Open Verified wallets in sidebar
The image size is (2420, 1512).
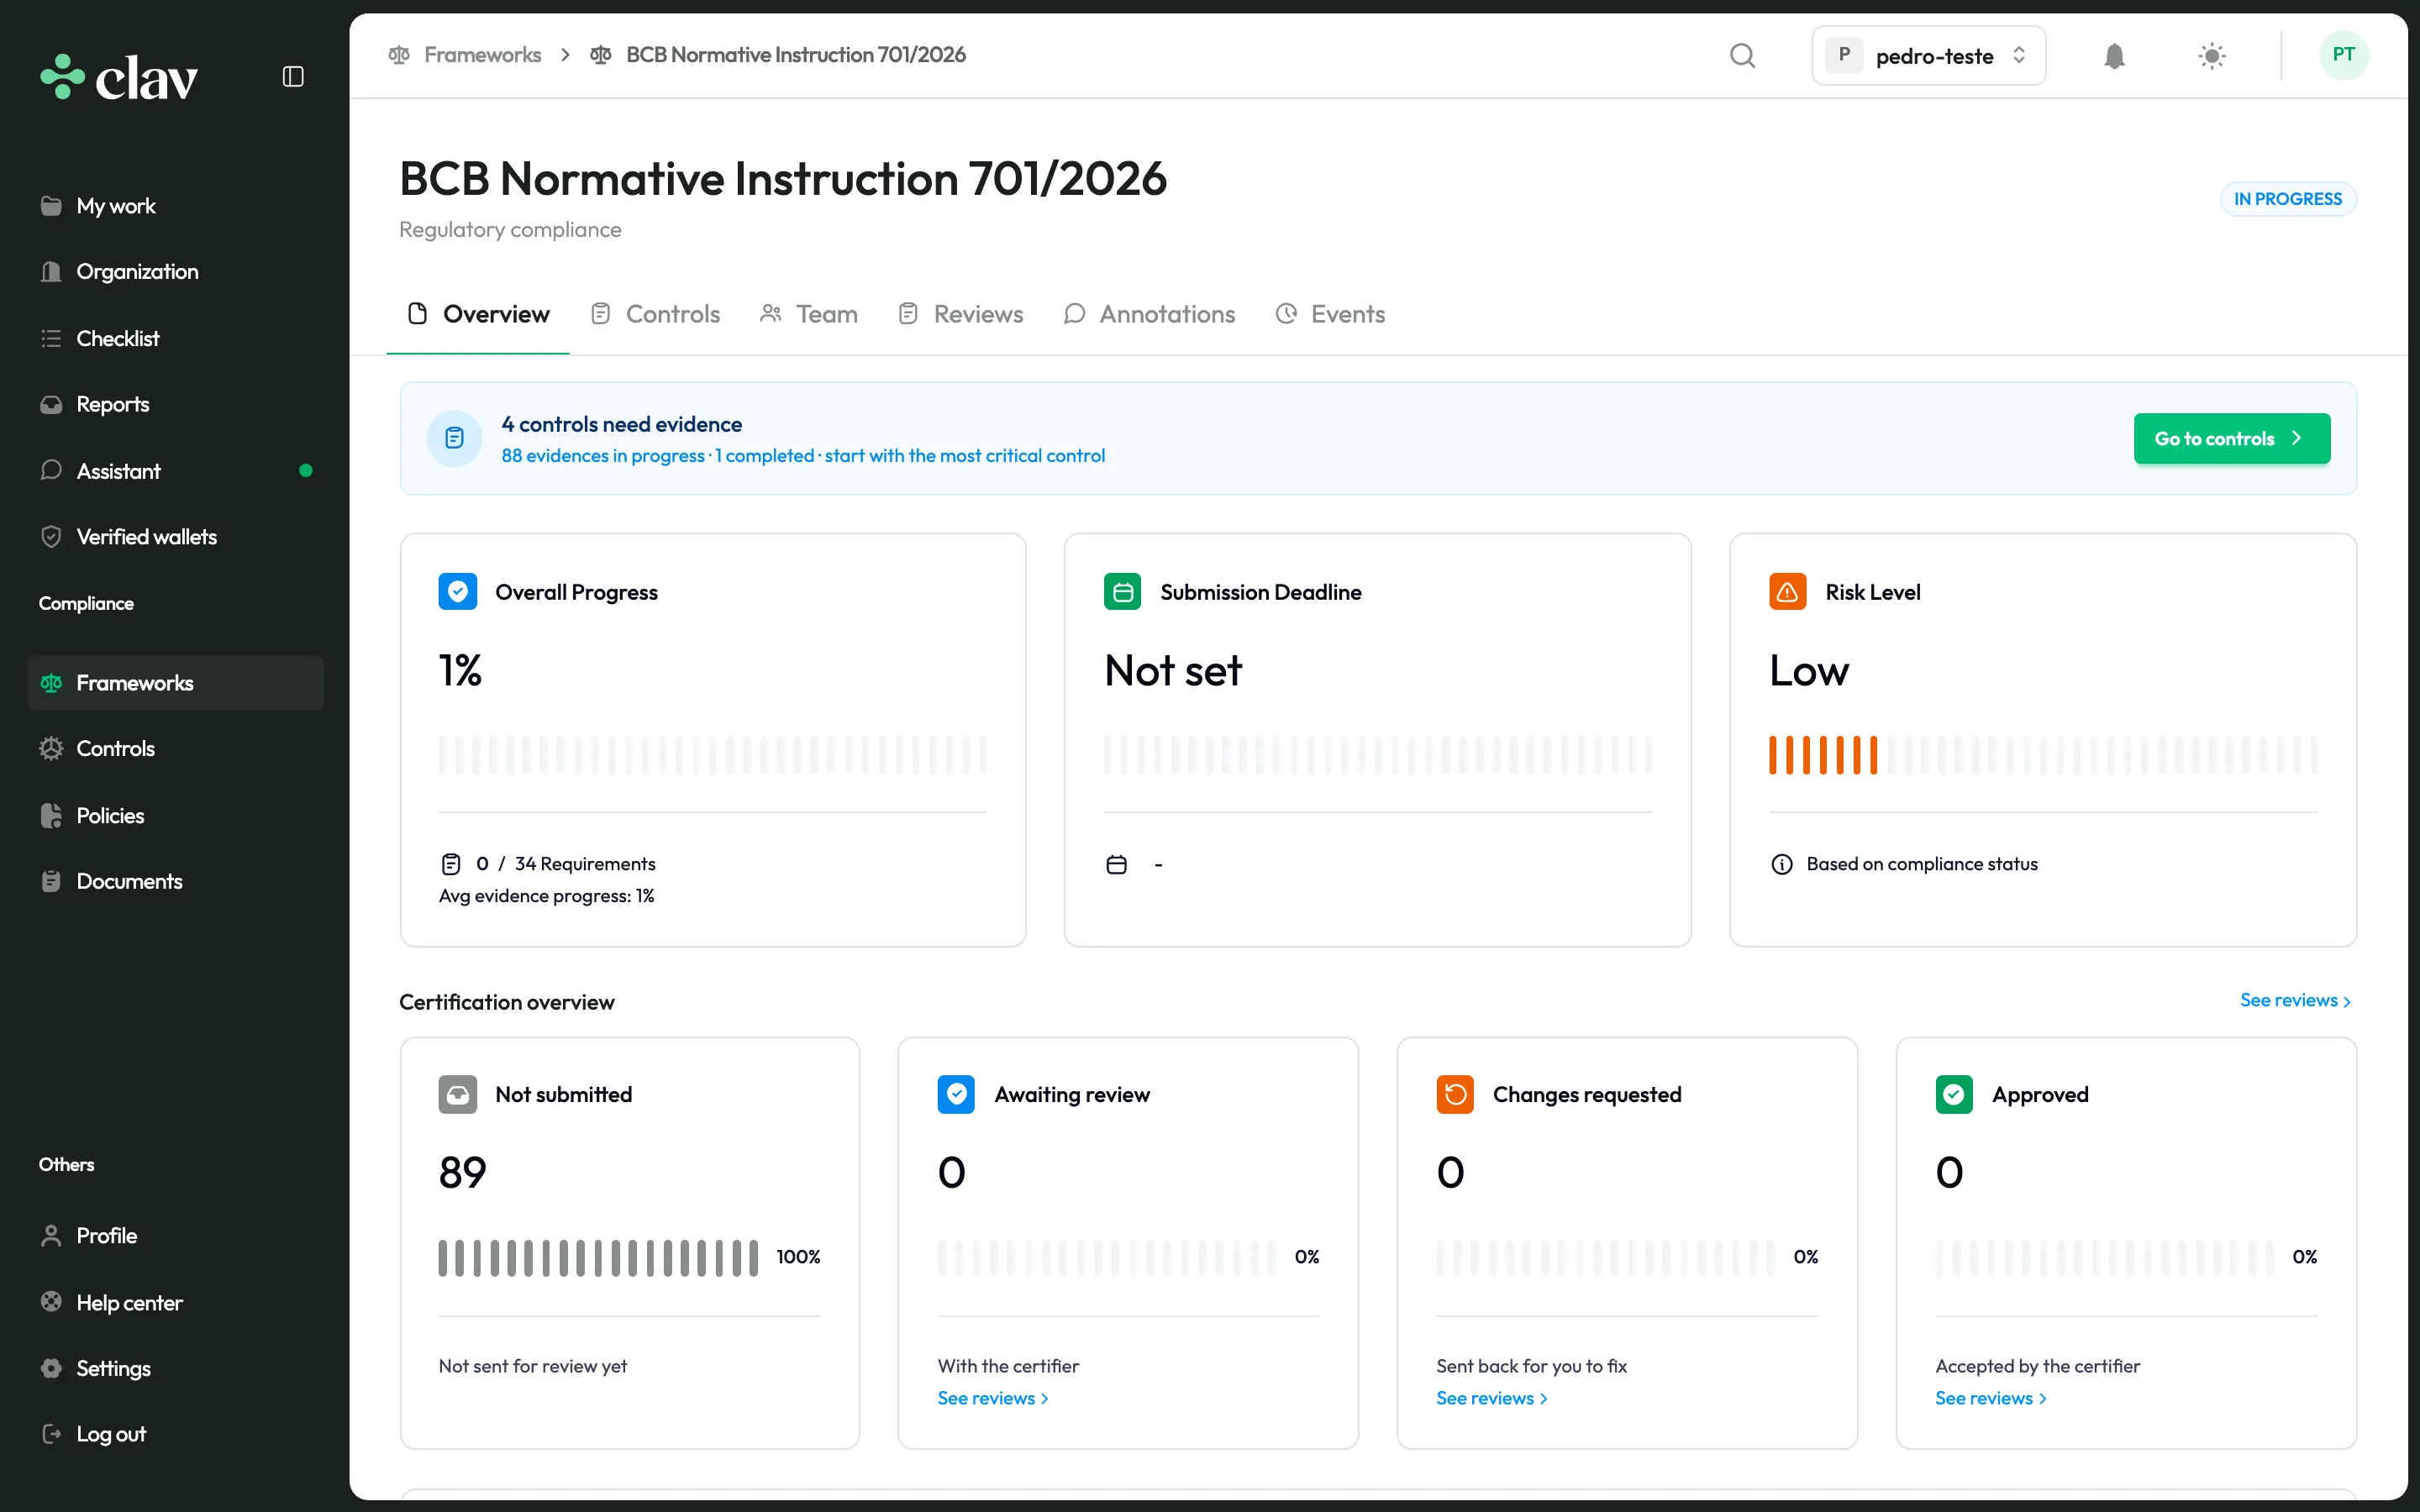tap(175, 537)
